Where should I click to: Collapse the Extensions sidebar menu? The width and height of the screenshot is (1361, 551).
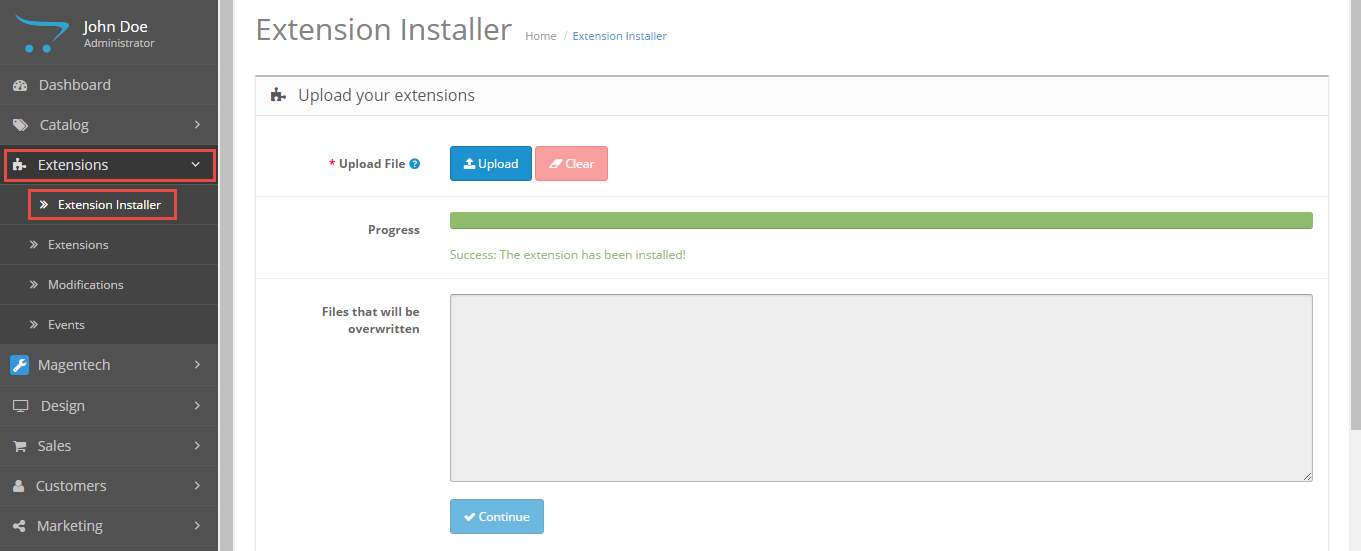196,165
